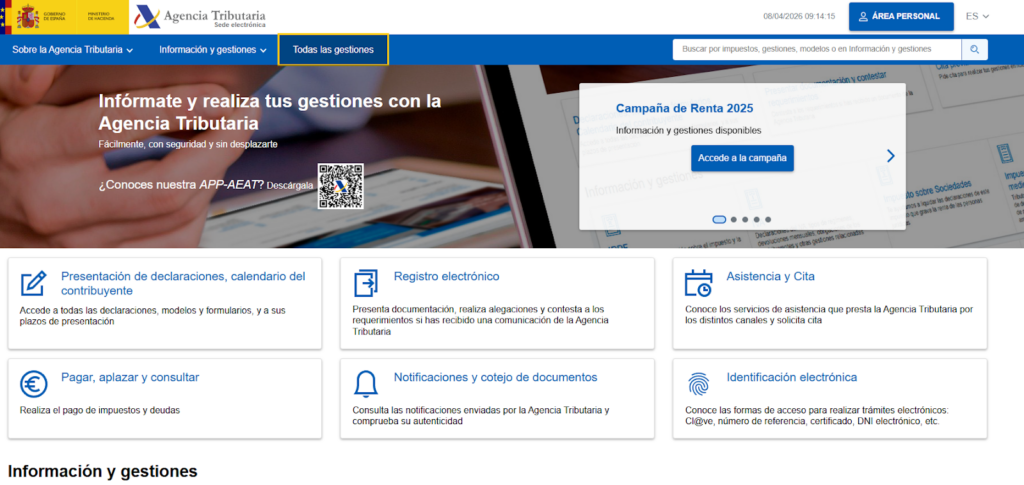Image resolution: width=1024 pixels, height=485 pixels.
Task: Click the 'Infórmate y realiza tus gestiones' banner heading
Action: (270, 112)
